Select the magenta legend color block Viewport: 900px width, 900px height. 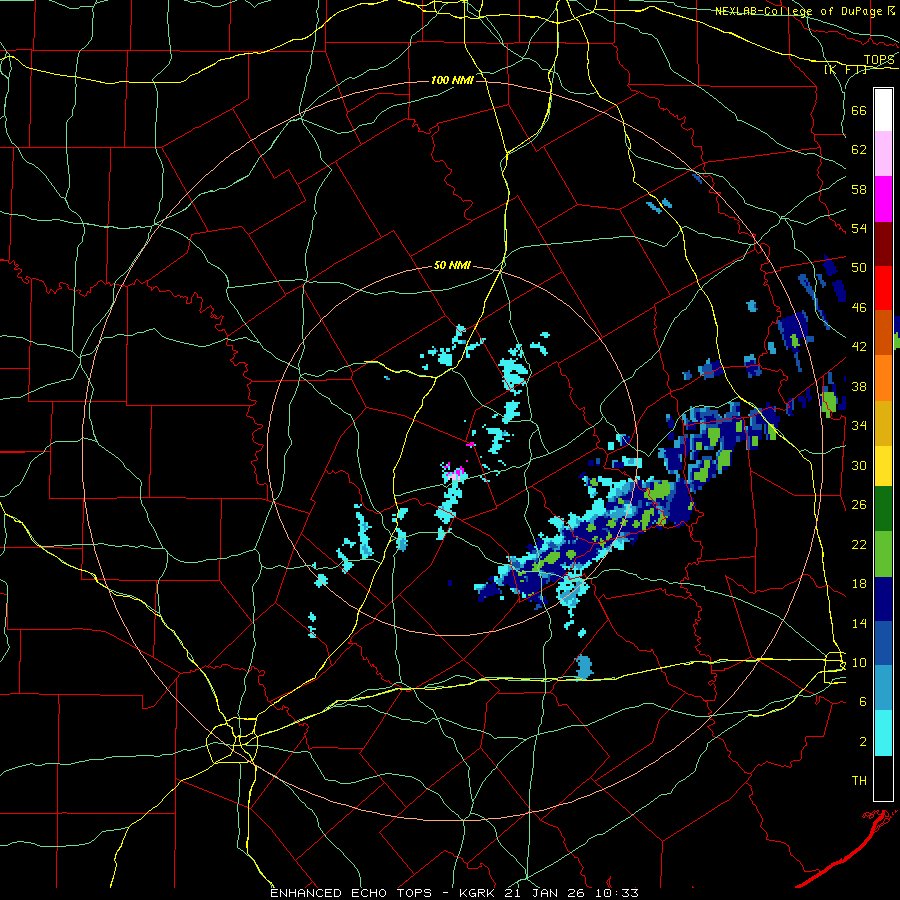[883, 199]
